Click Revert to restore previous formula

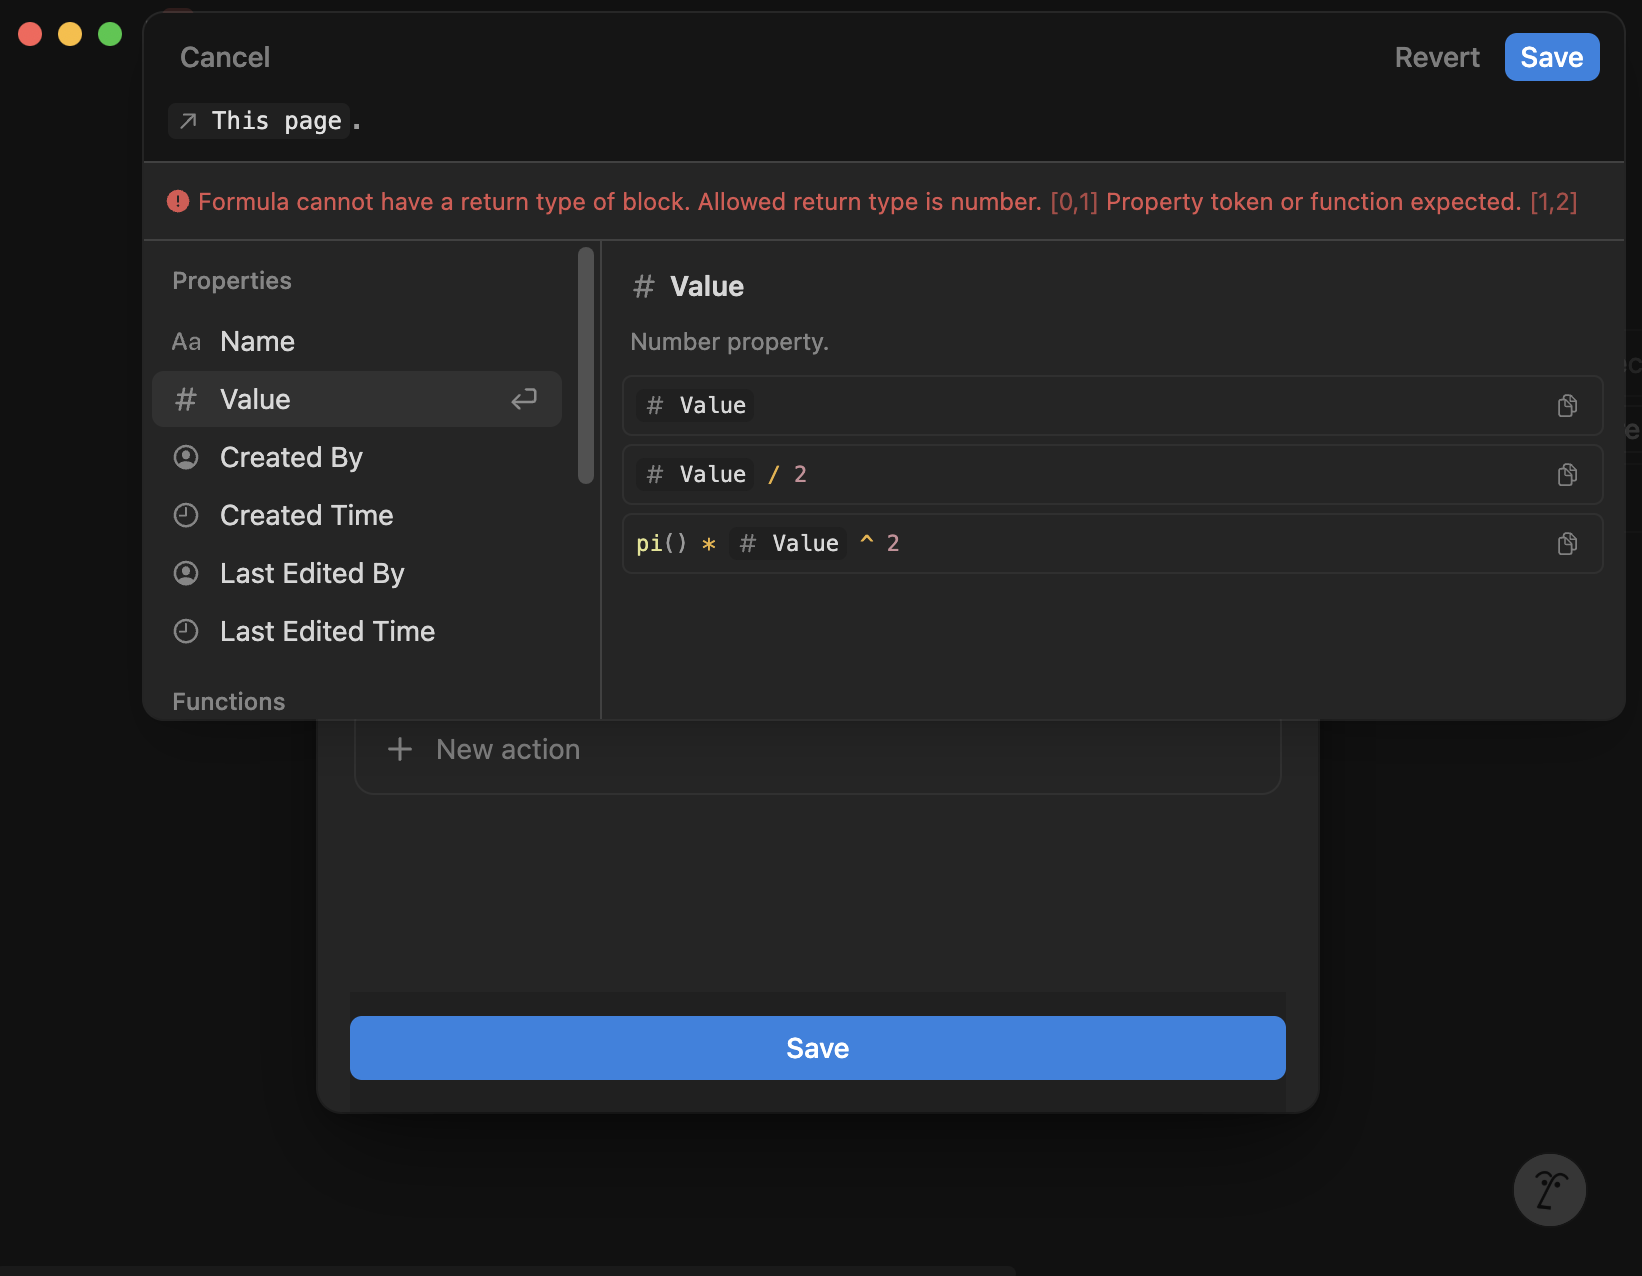coord(1436,57)
